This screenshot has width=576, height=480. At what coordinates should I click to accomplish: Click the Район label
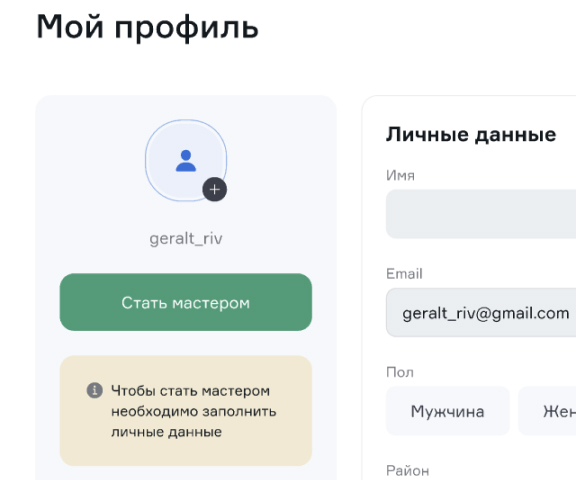[x=407, y=471]
